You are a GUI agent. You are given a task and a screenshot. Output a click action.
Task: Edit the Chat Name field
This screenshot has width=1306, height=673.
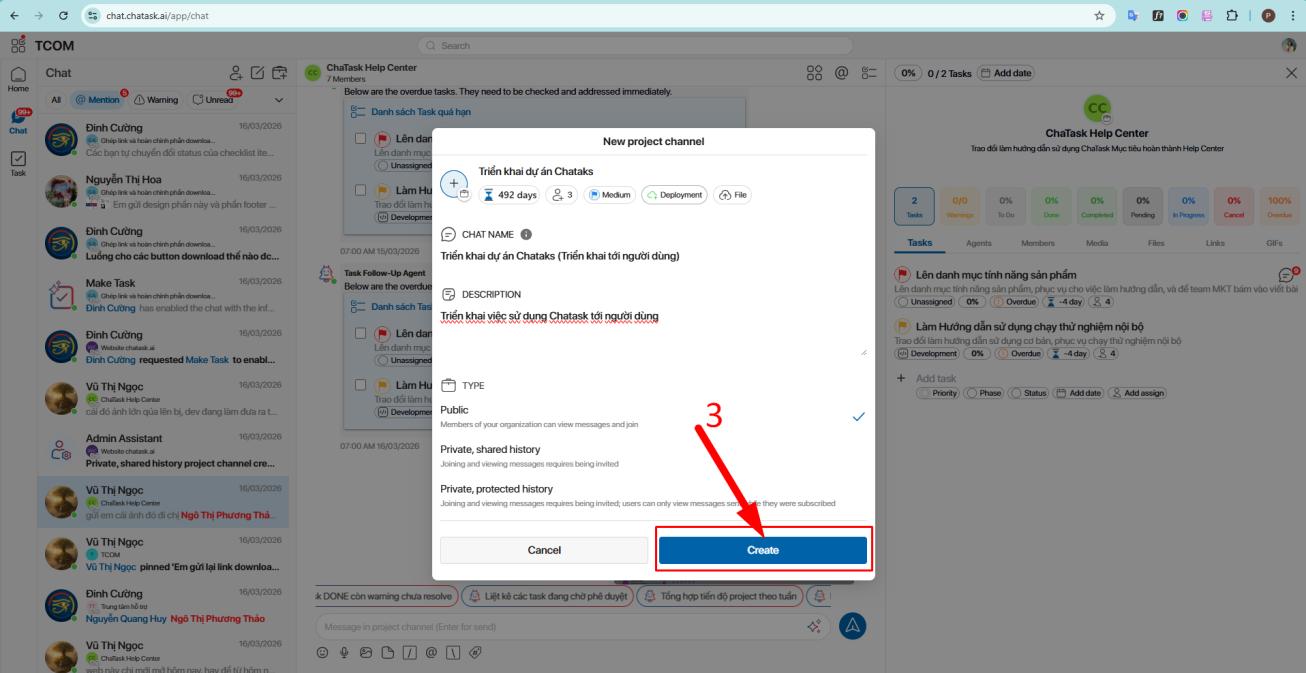[653, 255]
